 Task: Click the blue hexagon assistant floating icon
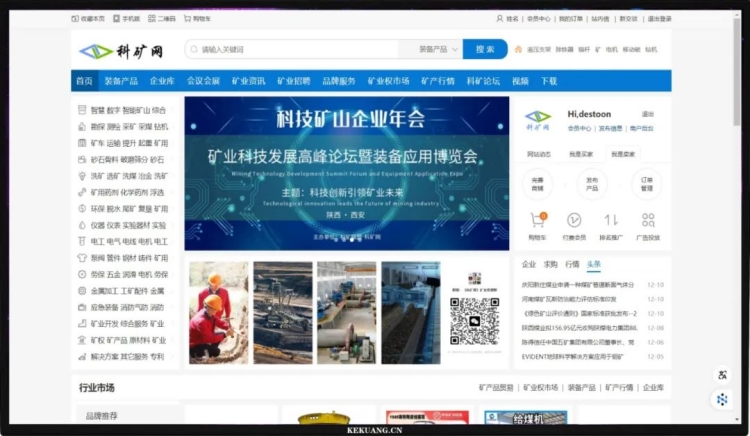(x=722, y=399)
